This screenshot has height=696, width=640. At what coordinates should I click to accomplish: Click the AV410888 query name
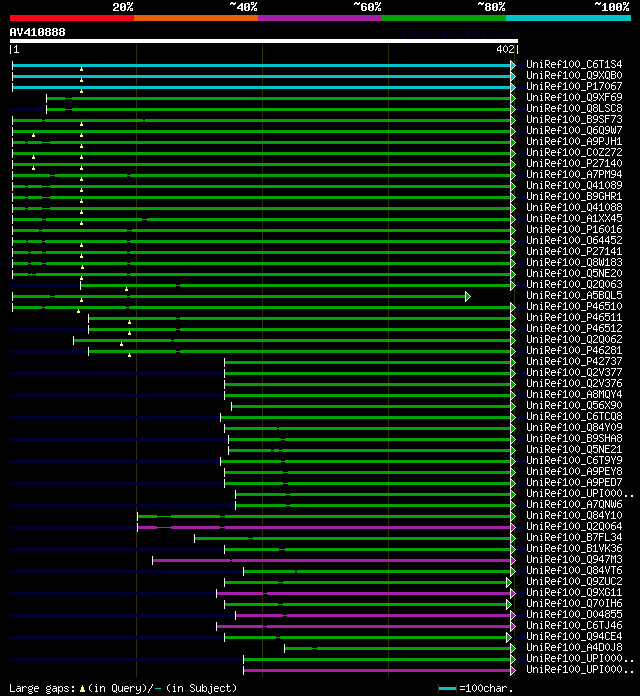[x=37, y=32]
